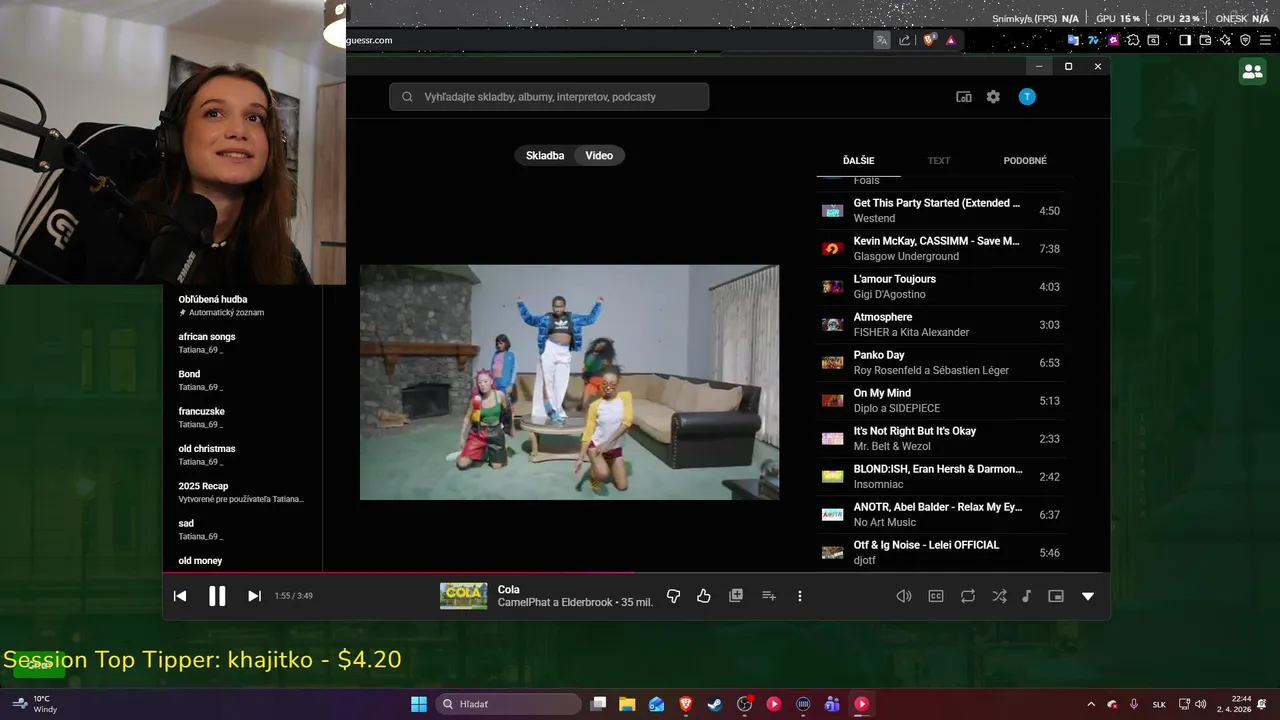Open the PODOBNÉ (related) tab

tap(1025, 161)
